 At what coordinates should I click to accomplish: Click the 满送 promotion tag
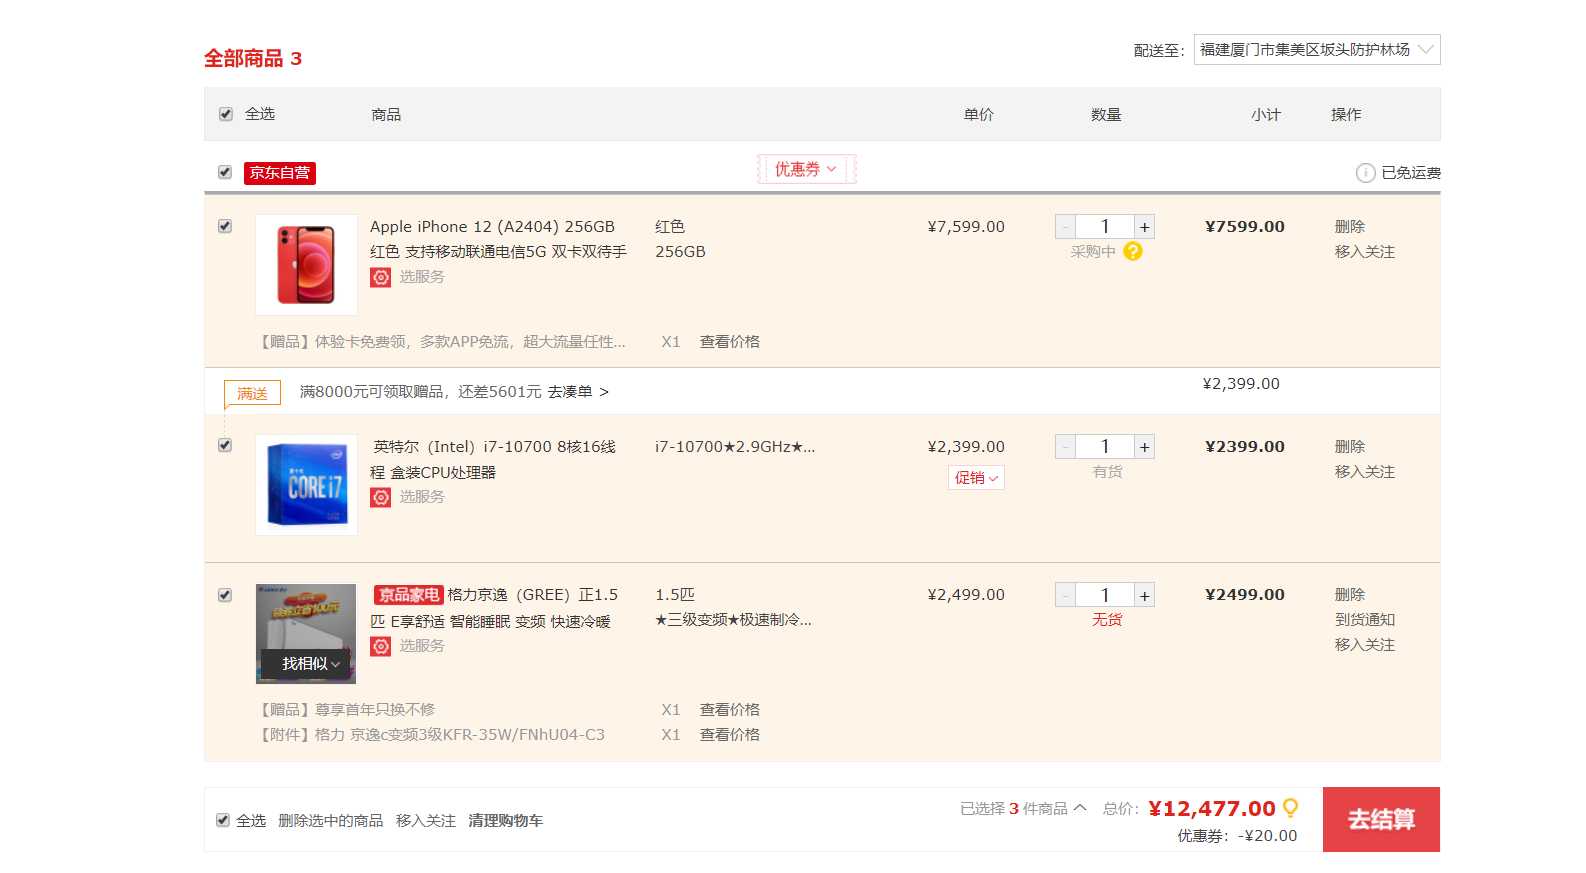(x=252, y=394)
